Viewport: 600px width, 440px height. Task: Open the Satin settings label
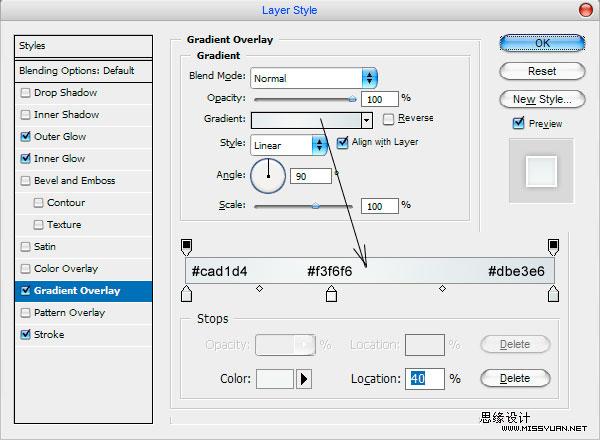[x=45, y=247]
